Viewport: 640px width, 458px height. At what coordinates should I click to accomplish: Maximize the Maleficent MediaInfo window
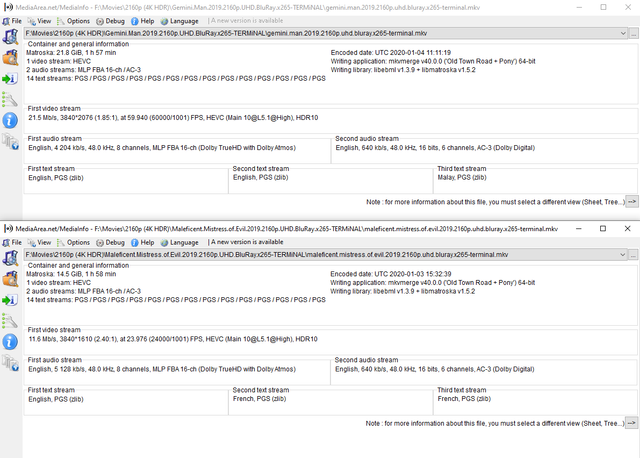pyautogui.click(x=603, y=229)
